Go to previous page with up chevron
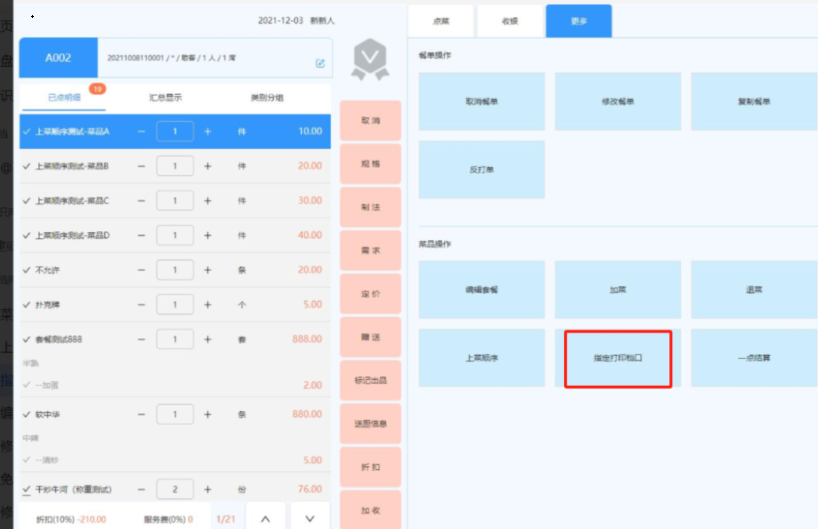821x530 pixels. point(265,518)
